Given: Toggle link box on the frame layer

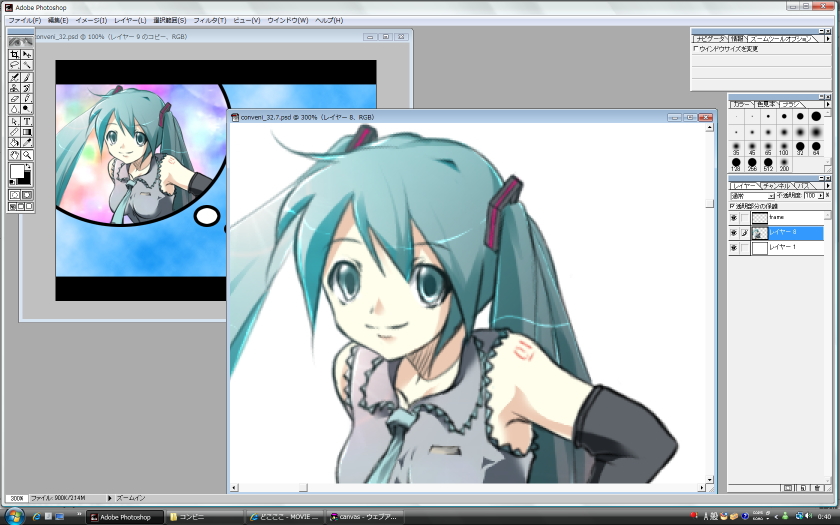Looking at the screenshot, I should (745, 218).
